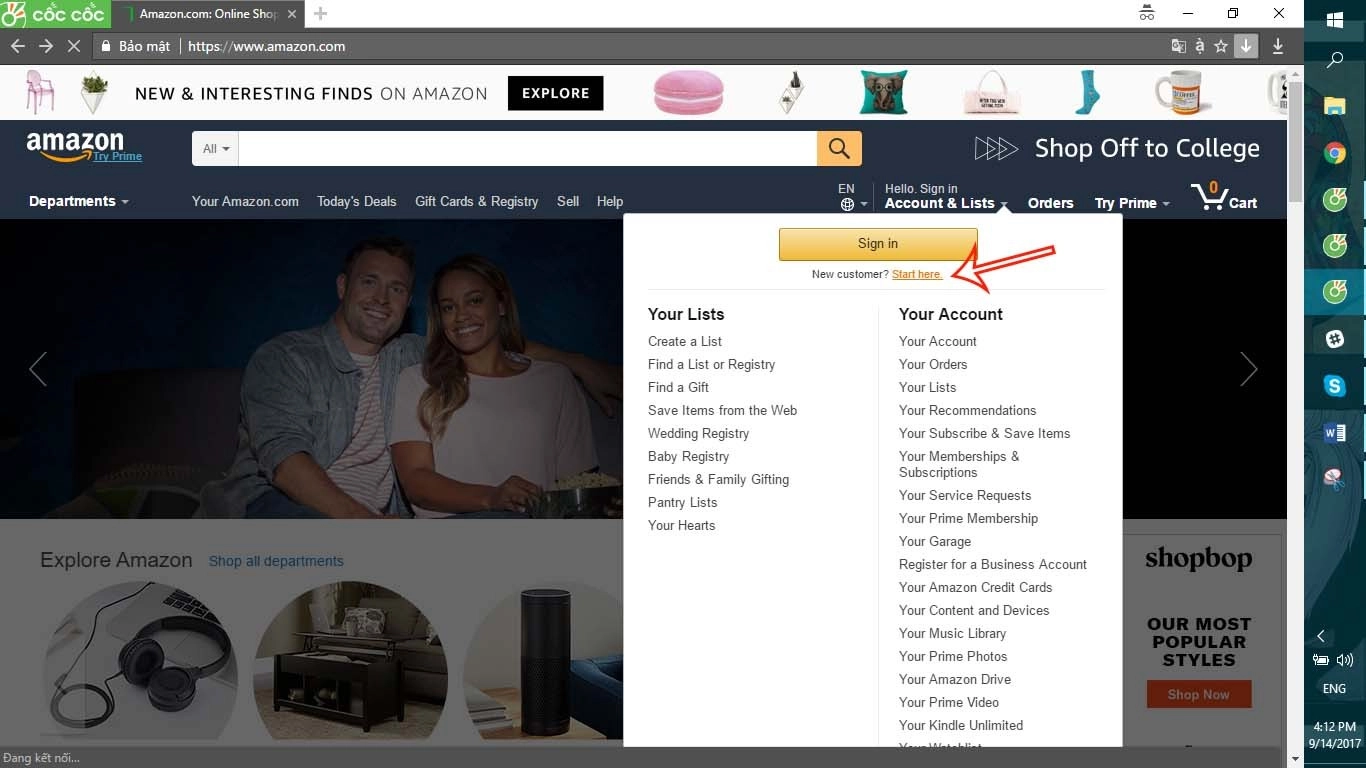
Task: Switch to the Amazon.com browser tab
Action: coord(205,14)
